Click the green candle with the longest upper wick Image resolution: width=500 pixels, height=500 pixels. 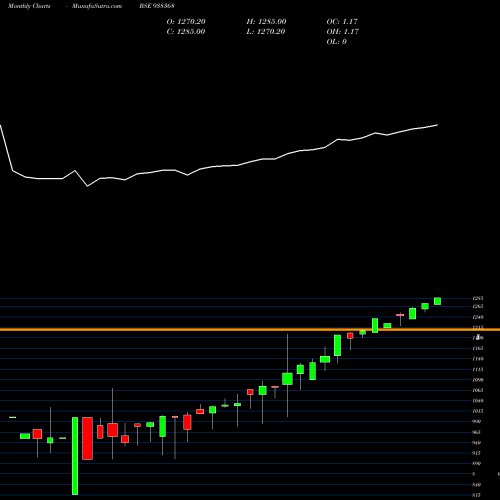tap(287, 379)
